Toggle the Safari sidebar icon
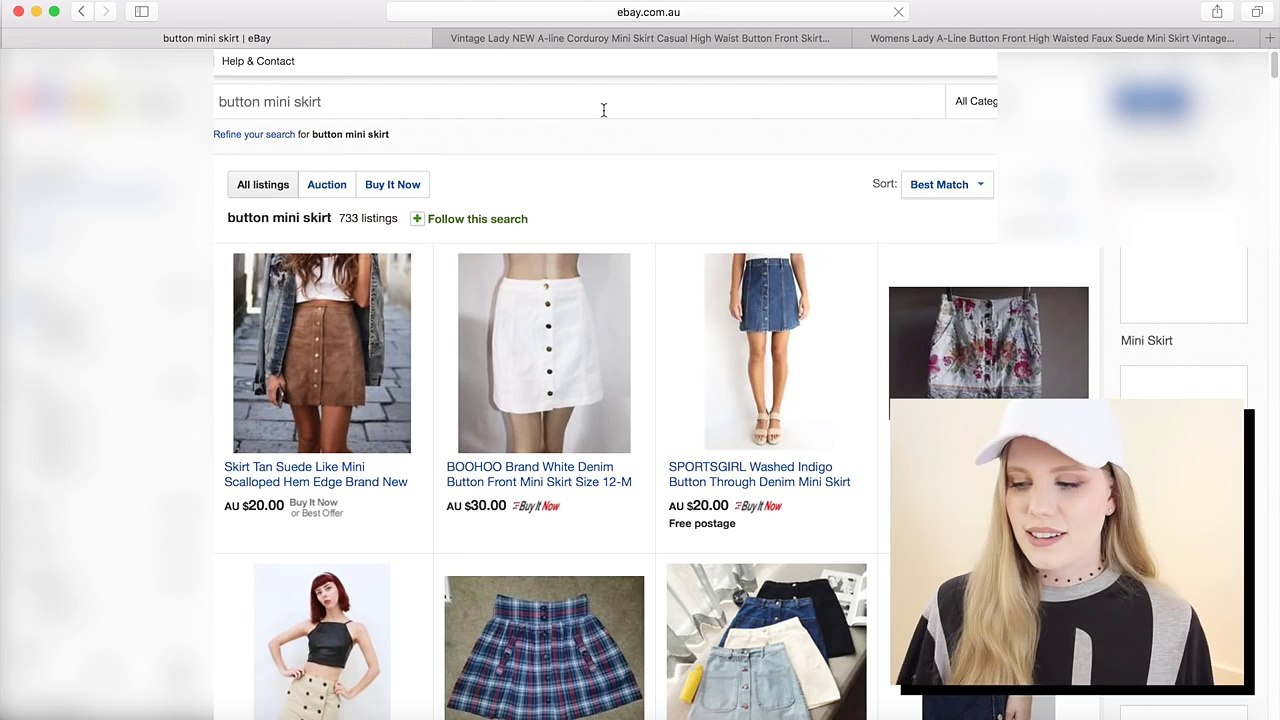The height and width of the screenshot is (720, 1280). click(142, 12)
